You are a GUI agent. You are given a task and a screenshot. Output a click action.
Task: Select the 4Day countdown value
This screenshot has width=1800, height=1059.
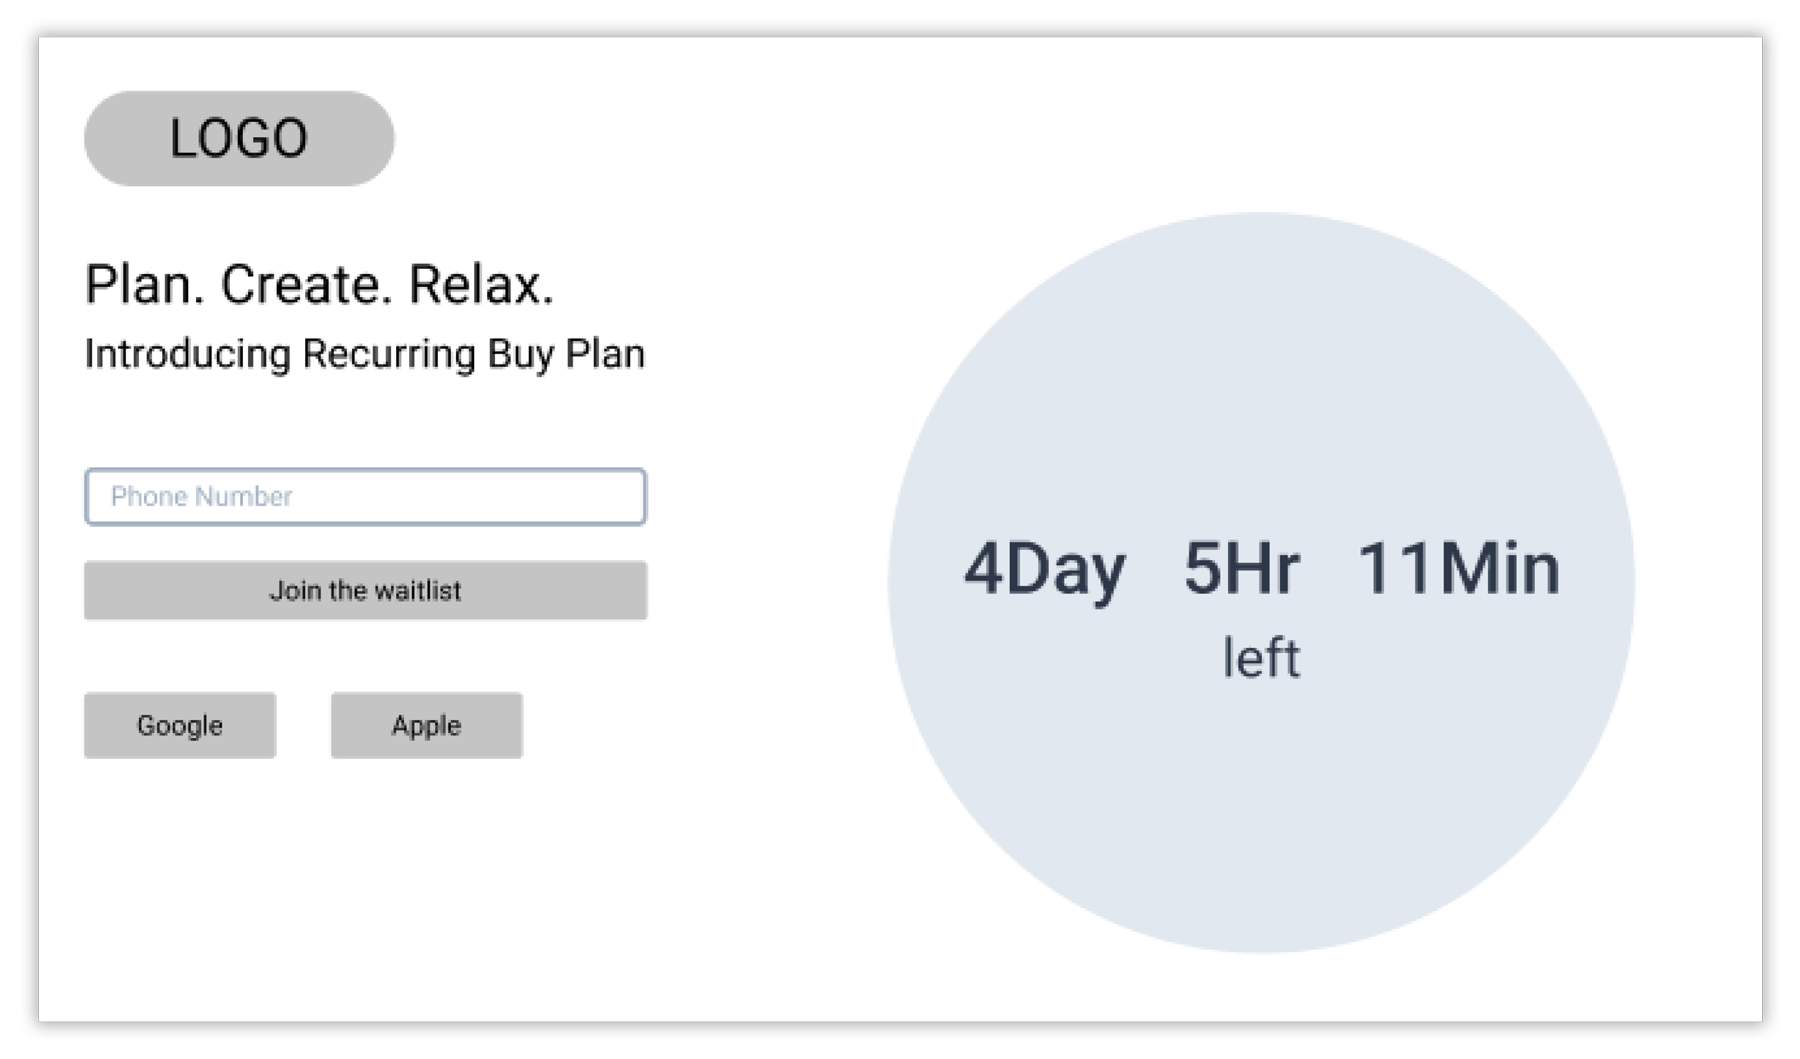tap(1044, 569)
